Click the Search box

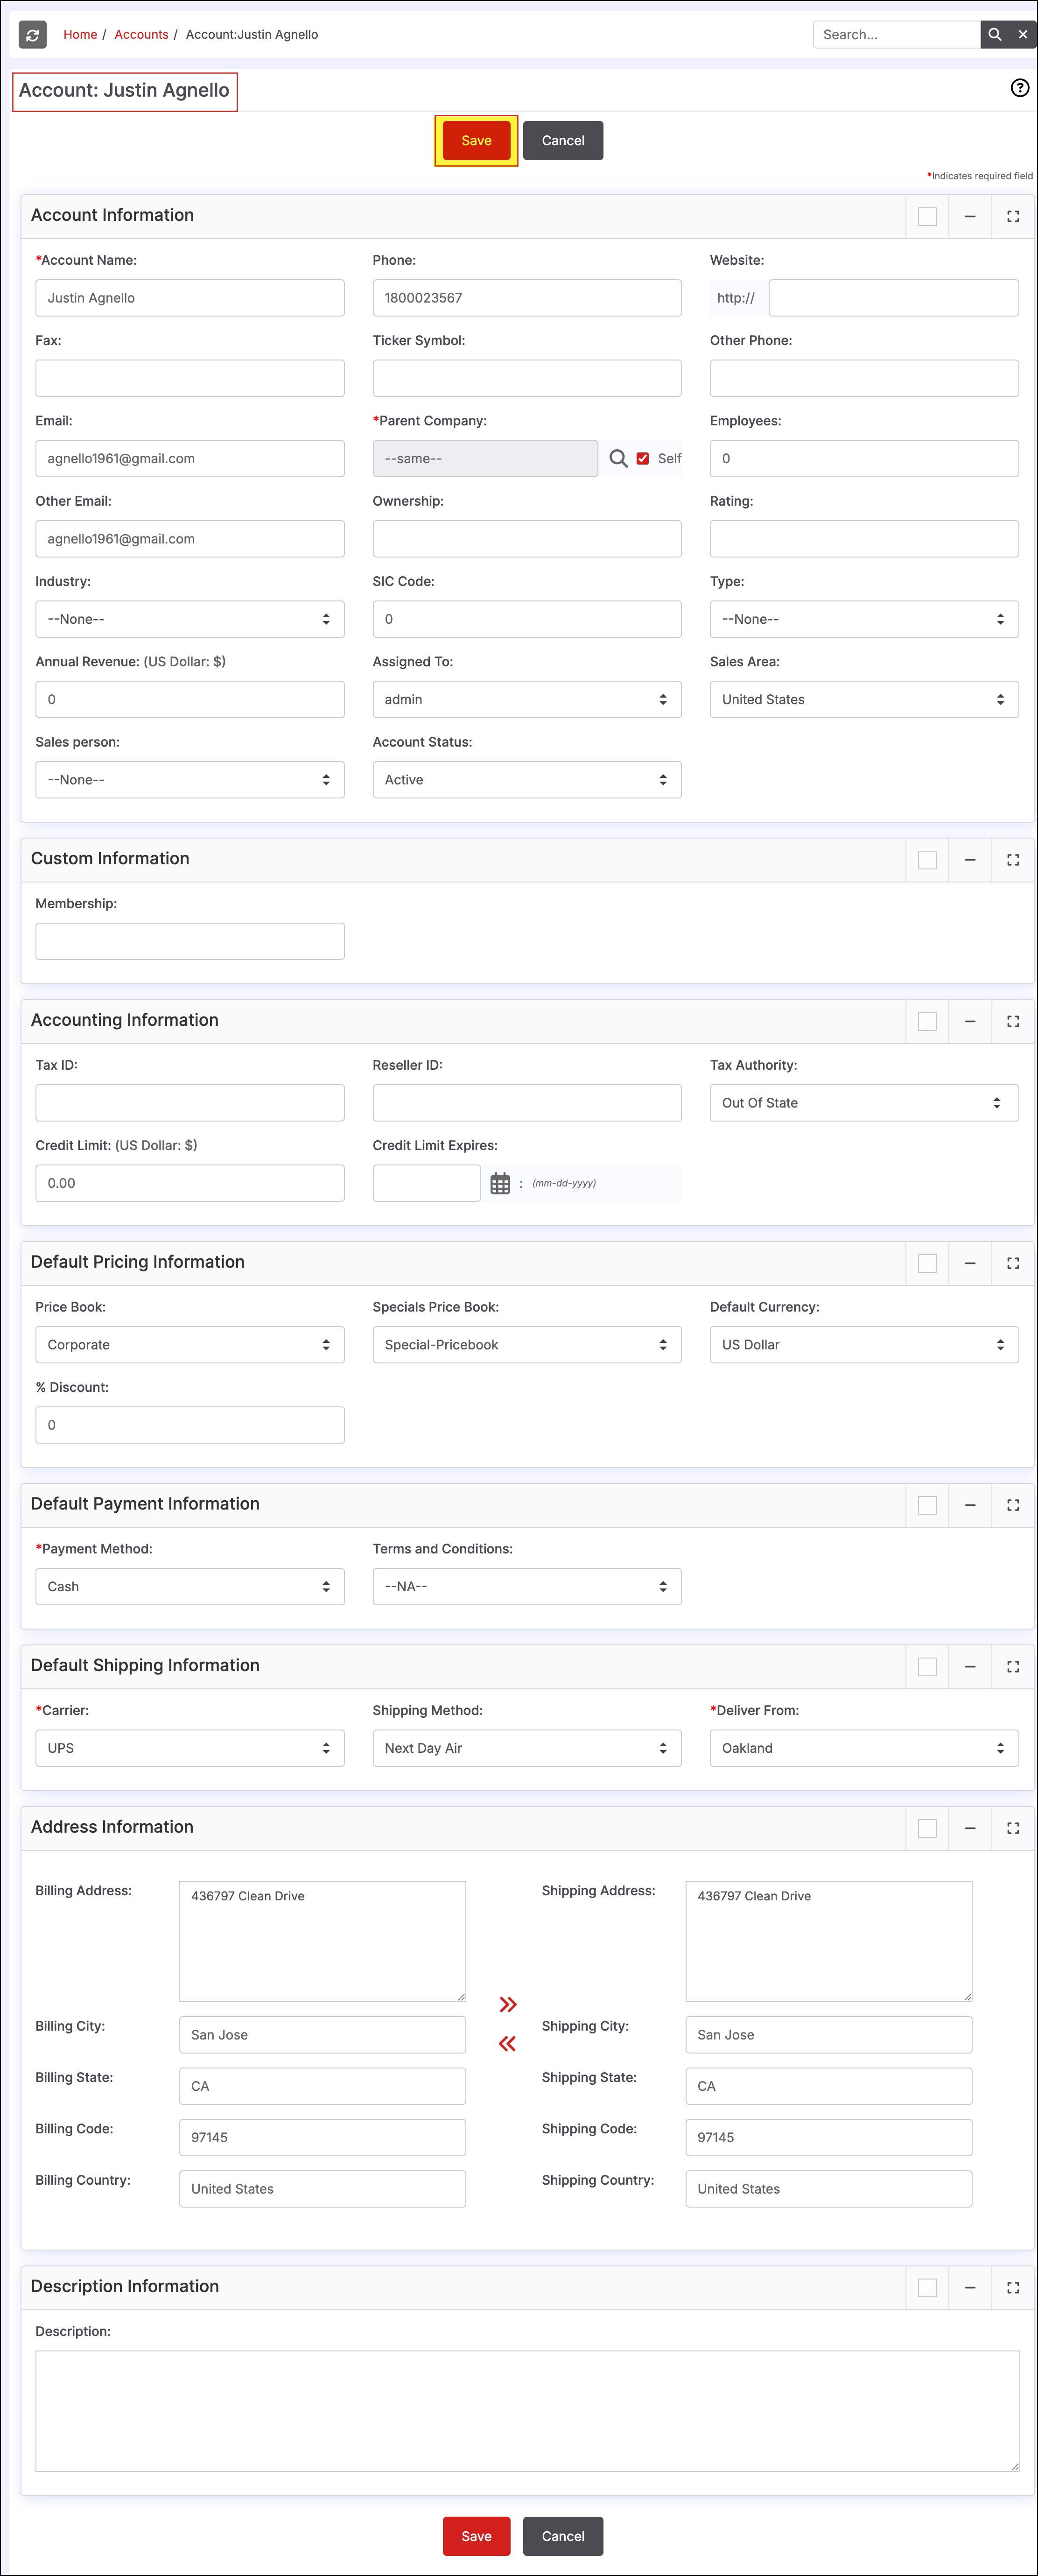(896, 34)
